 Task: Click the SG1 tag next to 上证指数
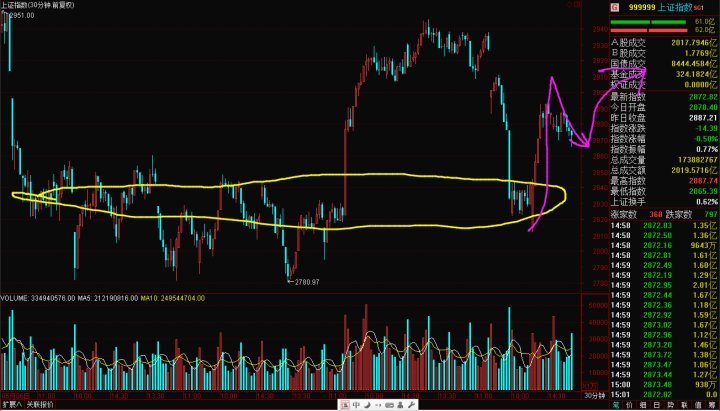(697, 6)
